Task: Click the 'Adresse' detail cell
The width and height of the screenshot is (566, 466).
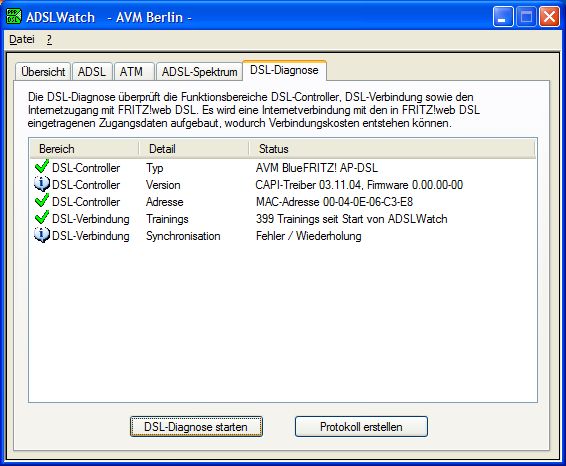Action: click(165, 202)
